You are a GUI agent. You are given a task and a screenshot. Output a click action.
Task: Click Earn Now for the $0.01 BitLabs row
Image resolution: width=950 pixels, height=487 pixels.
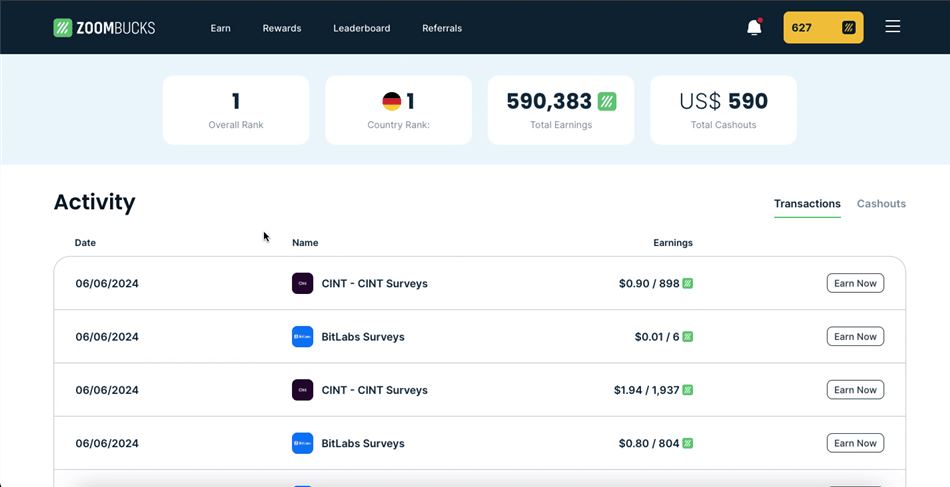coord(855,337)
